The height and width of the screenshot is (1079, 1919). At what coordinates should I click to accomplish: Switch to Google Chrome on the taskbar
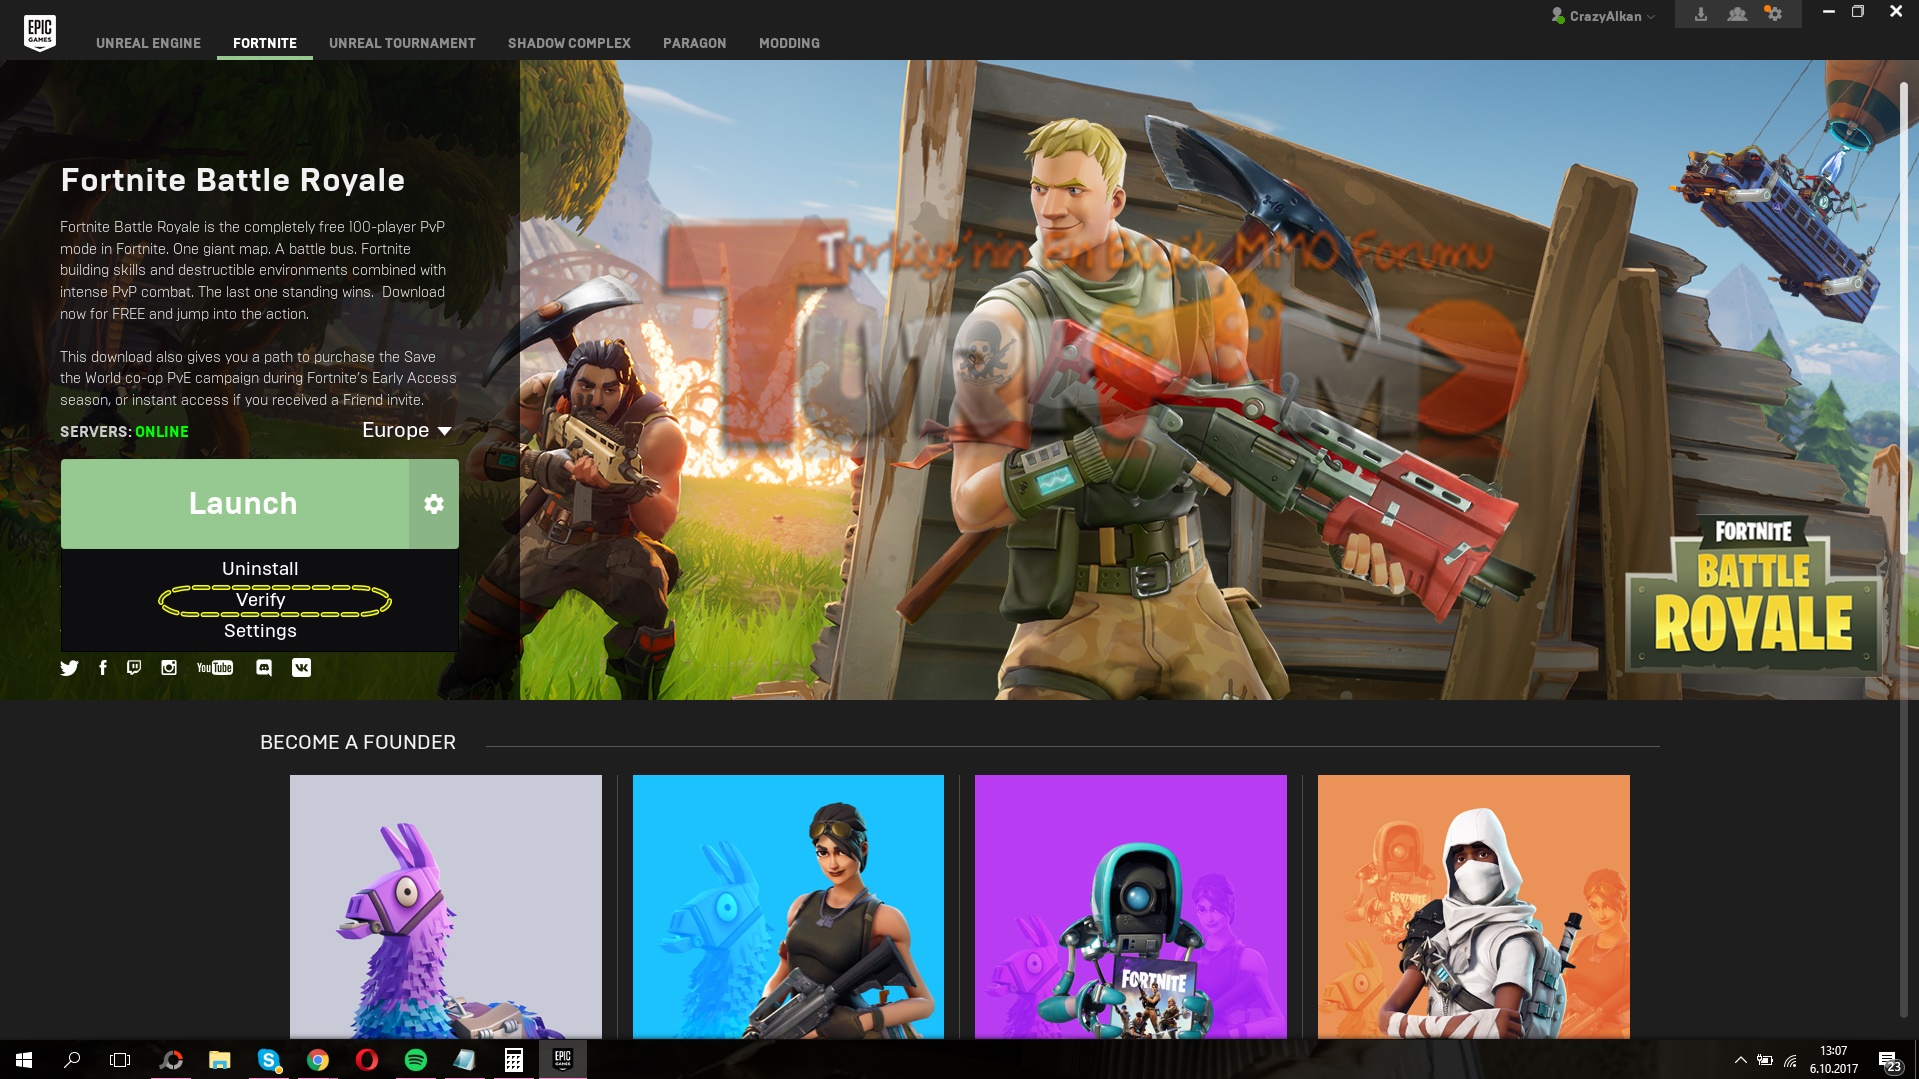click(x=318, y=1060)
